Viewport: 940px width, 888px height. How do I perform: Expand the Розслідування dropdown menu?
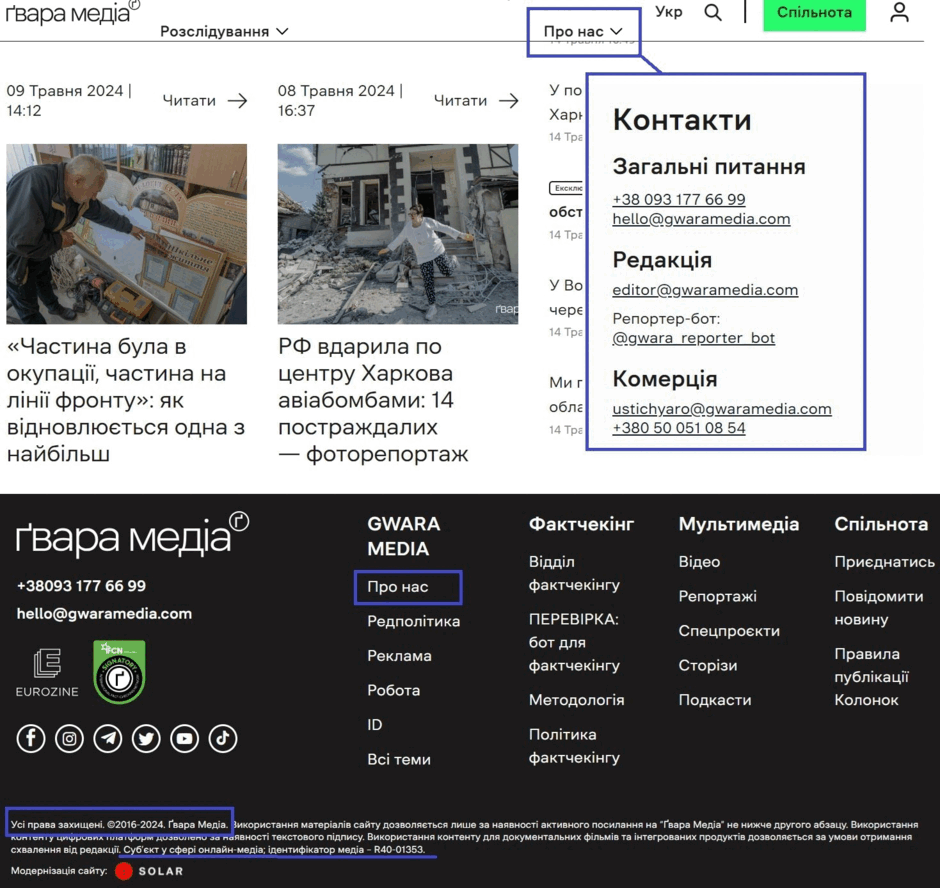[224, 31]
